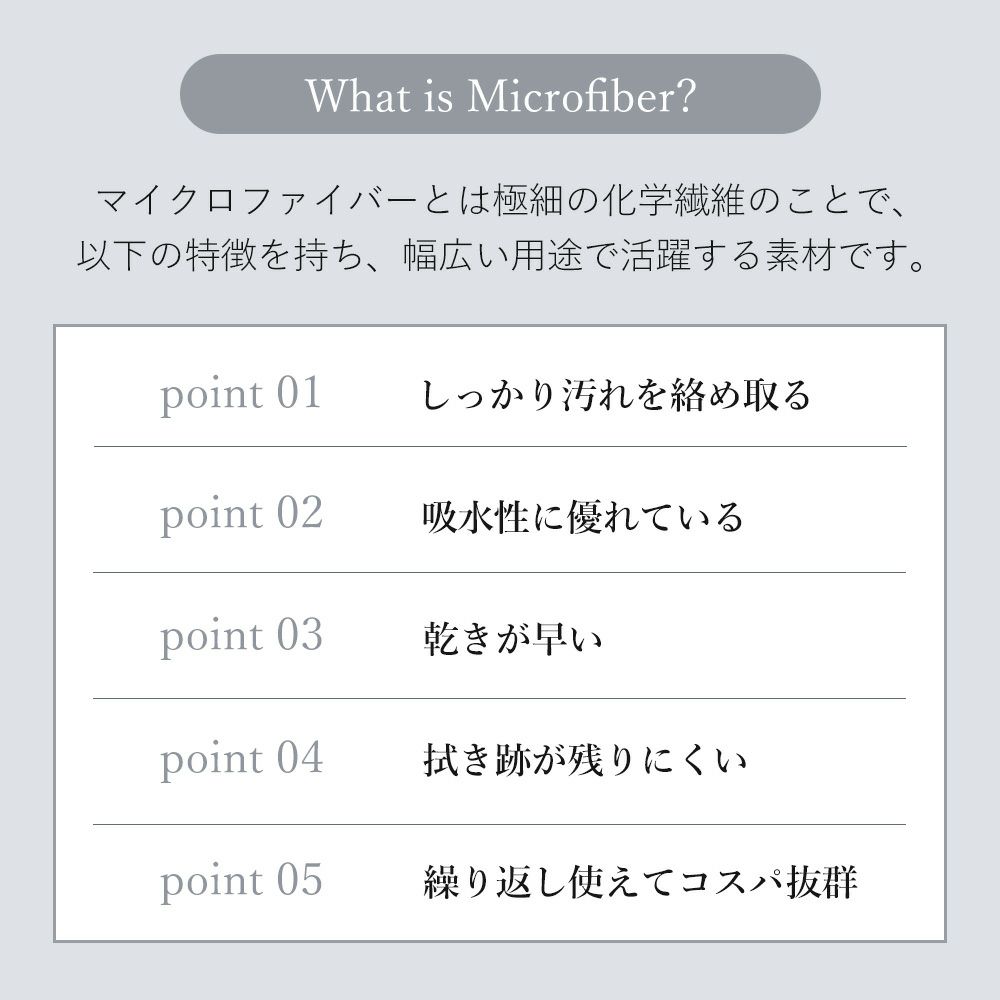The width and height of the screenshot is (1000, 1000).
Task: Click the 吸水性に優れている text
Action: (584, 517)
